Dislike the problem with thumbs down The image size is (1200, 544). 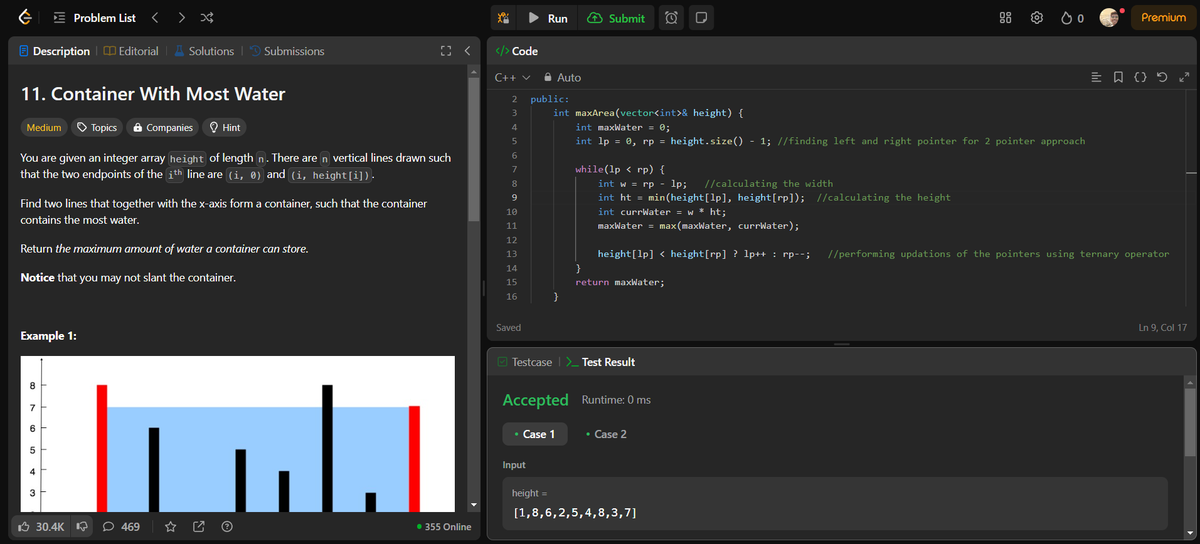coord(83,526)
